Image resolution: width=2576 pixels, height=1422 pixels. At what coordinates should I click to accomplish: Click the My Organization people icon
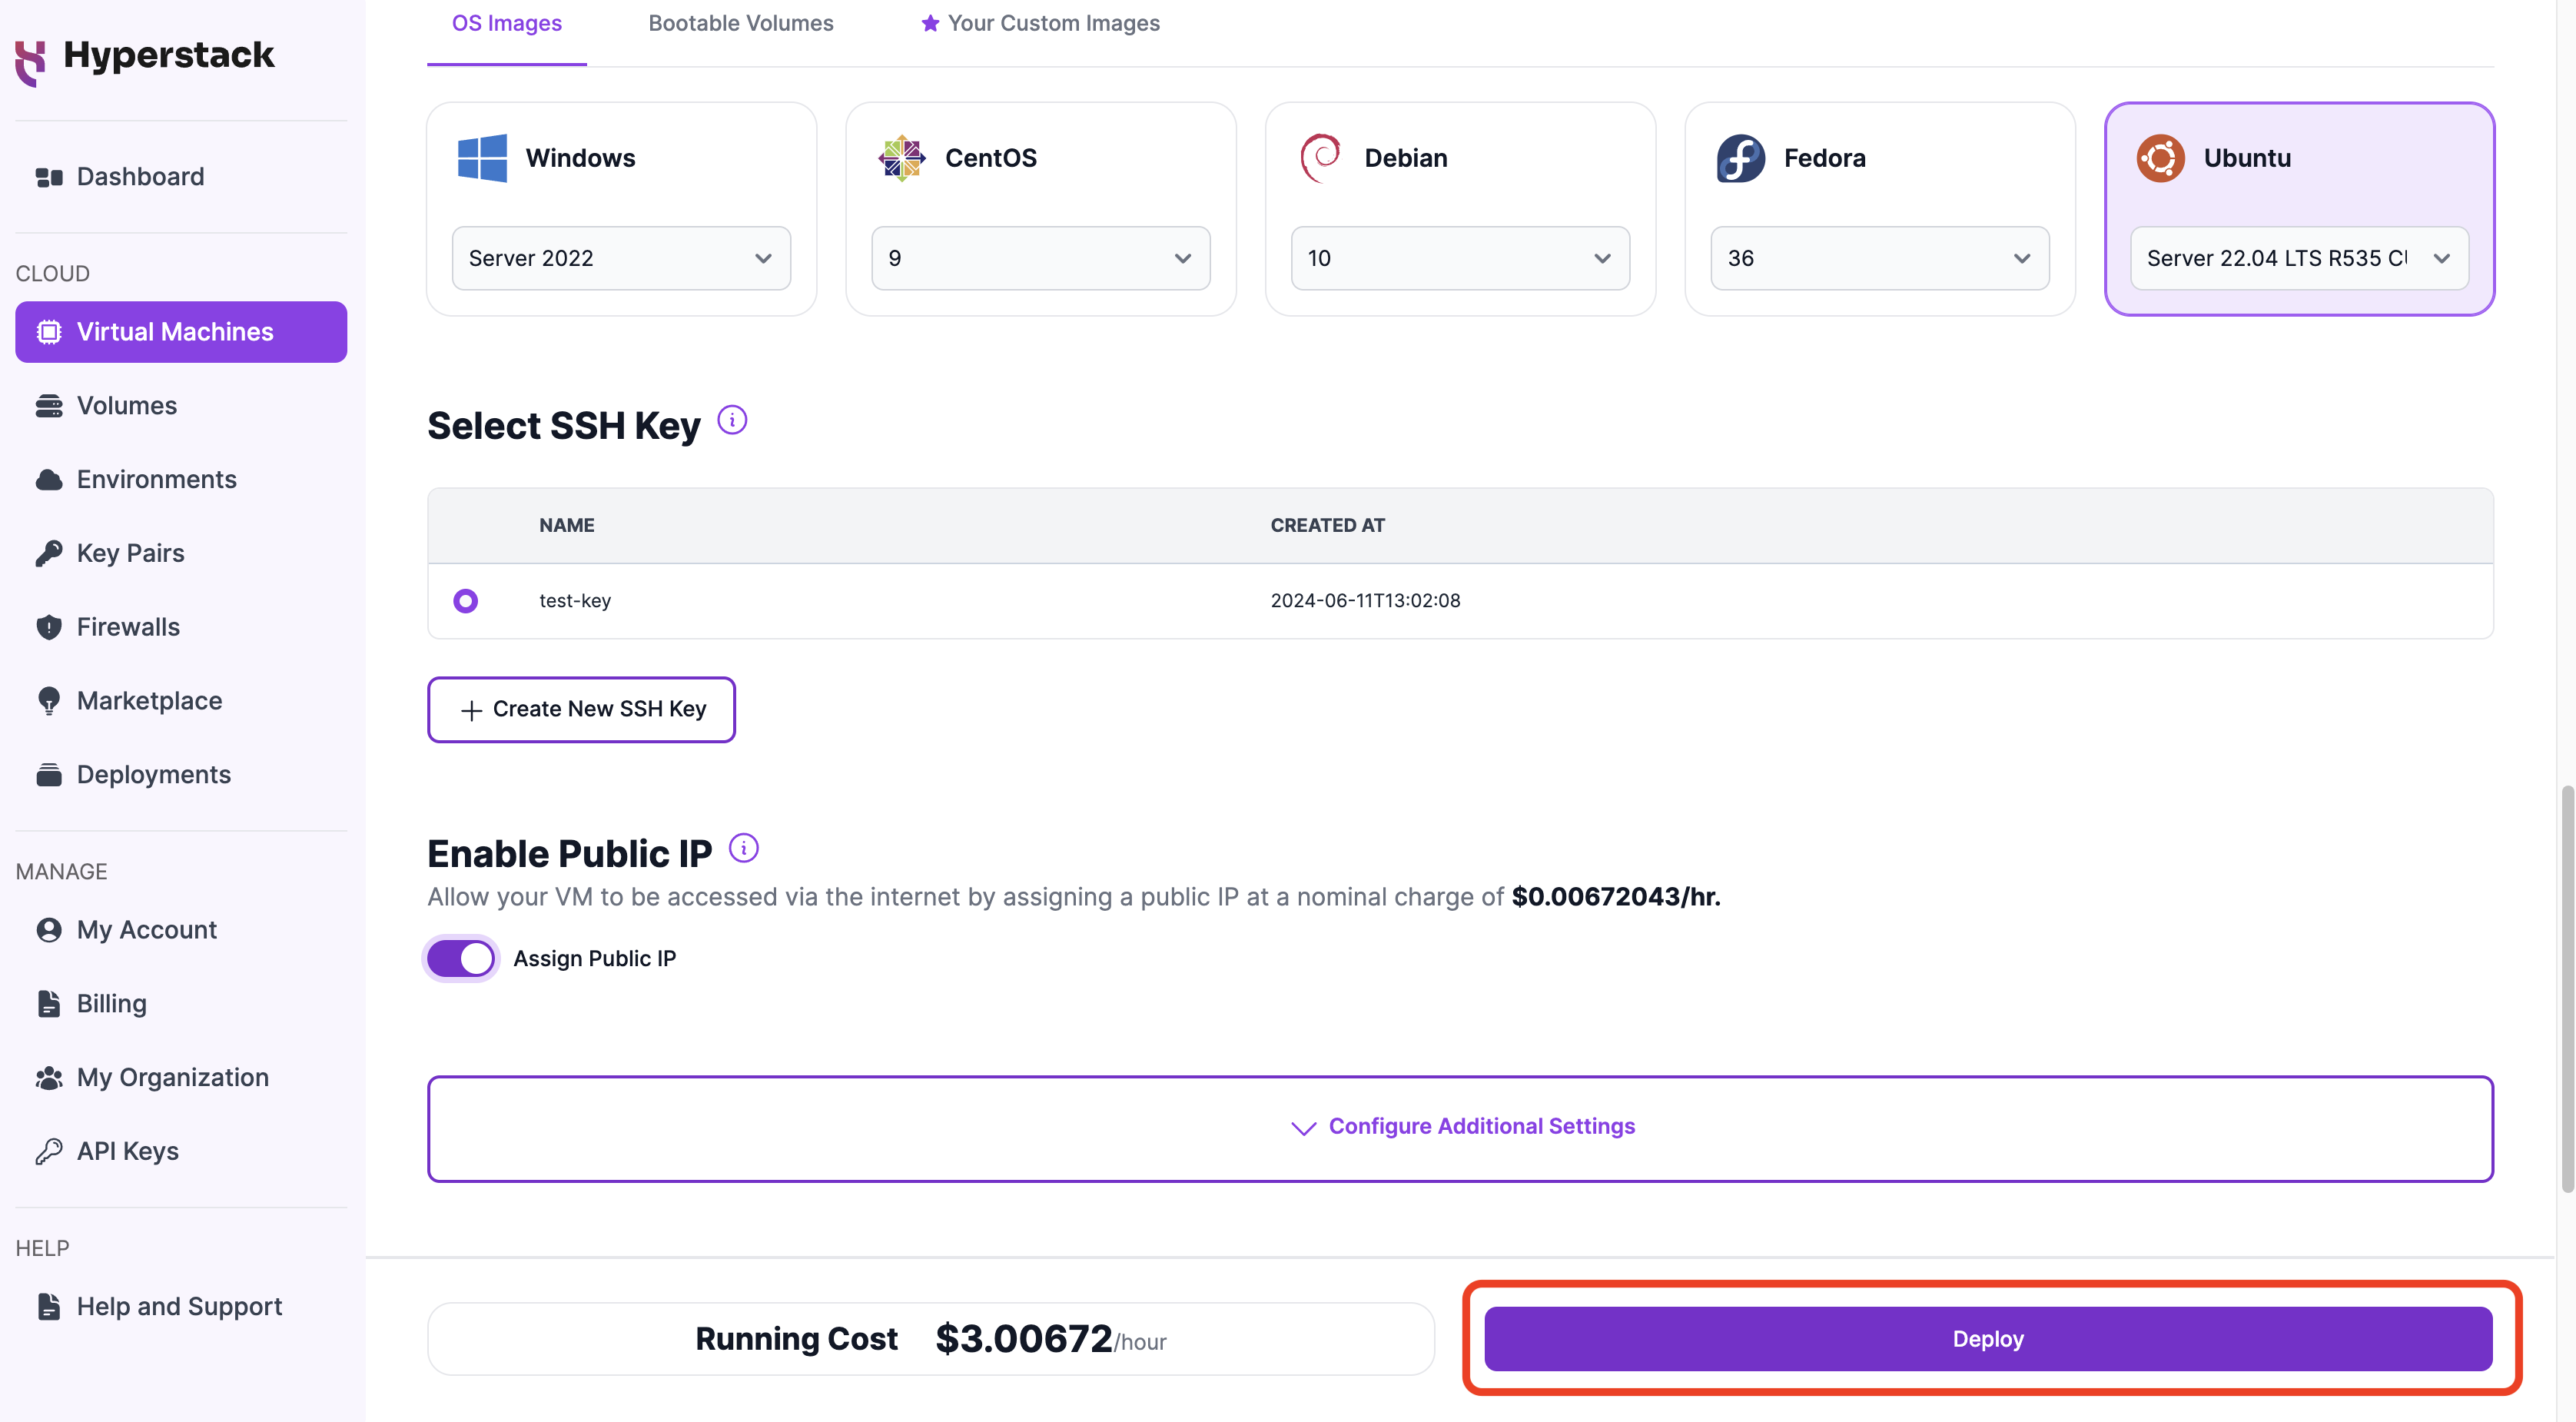pyautogui.click(x=49, y=1078)
